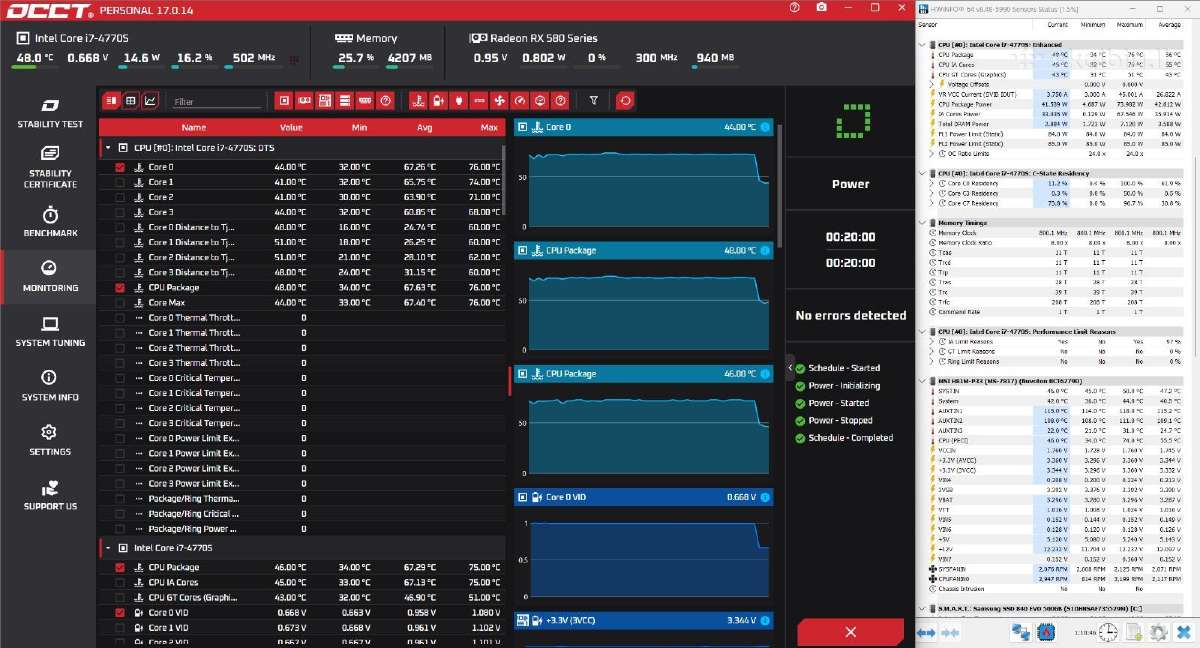Select Monitoring in sidebar
The image size is (1200, 648).
(x=50, y=277)
